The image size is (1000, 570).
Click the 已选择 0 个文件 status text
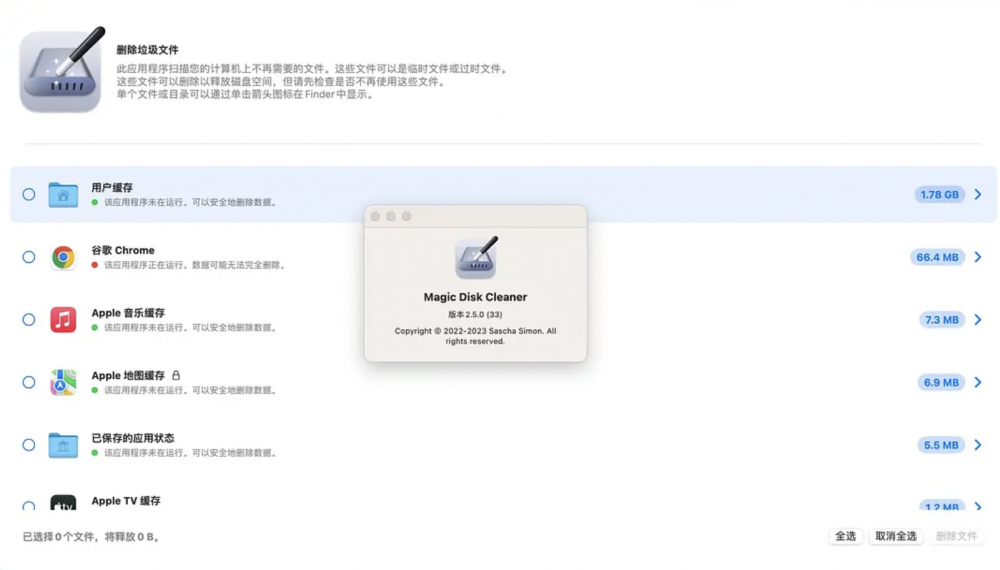(91, 537)
